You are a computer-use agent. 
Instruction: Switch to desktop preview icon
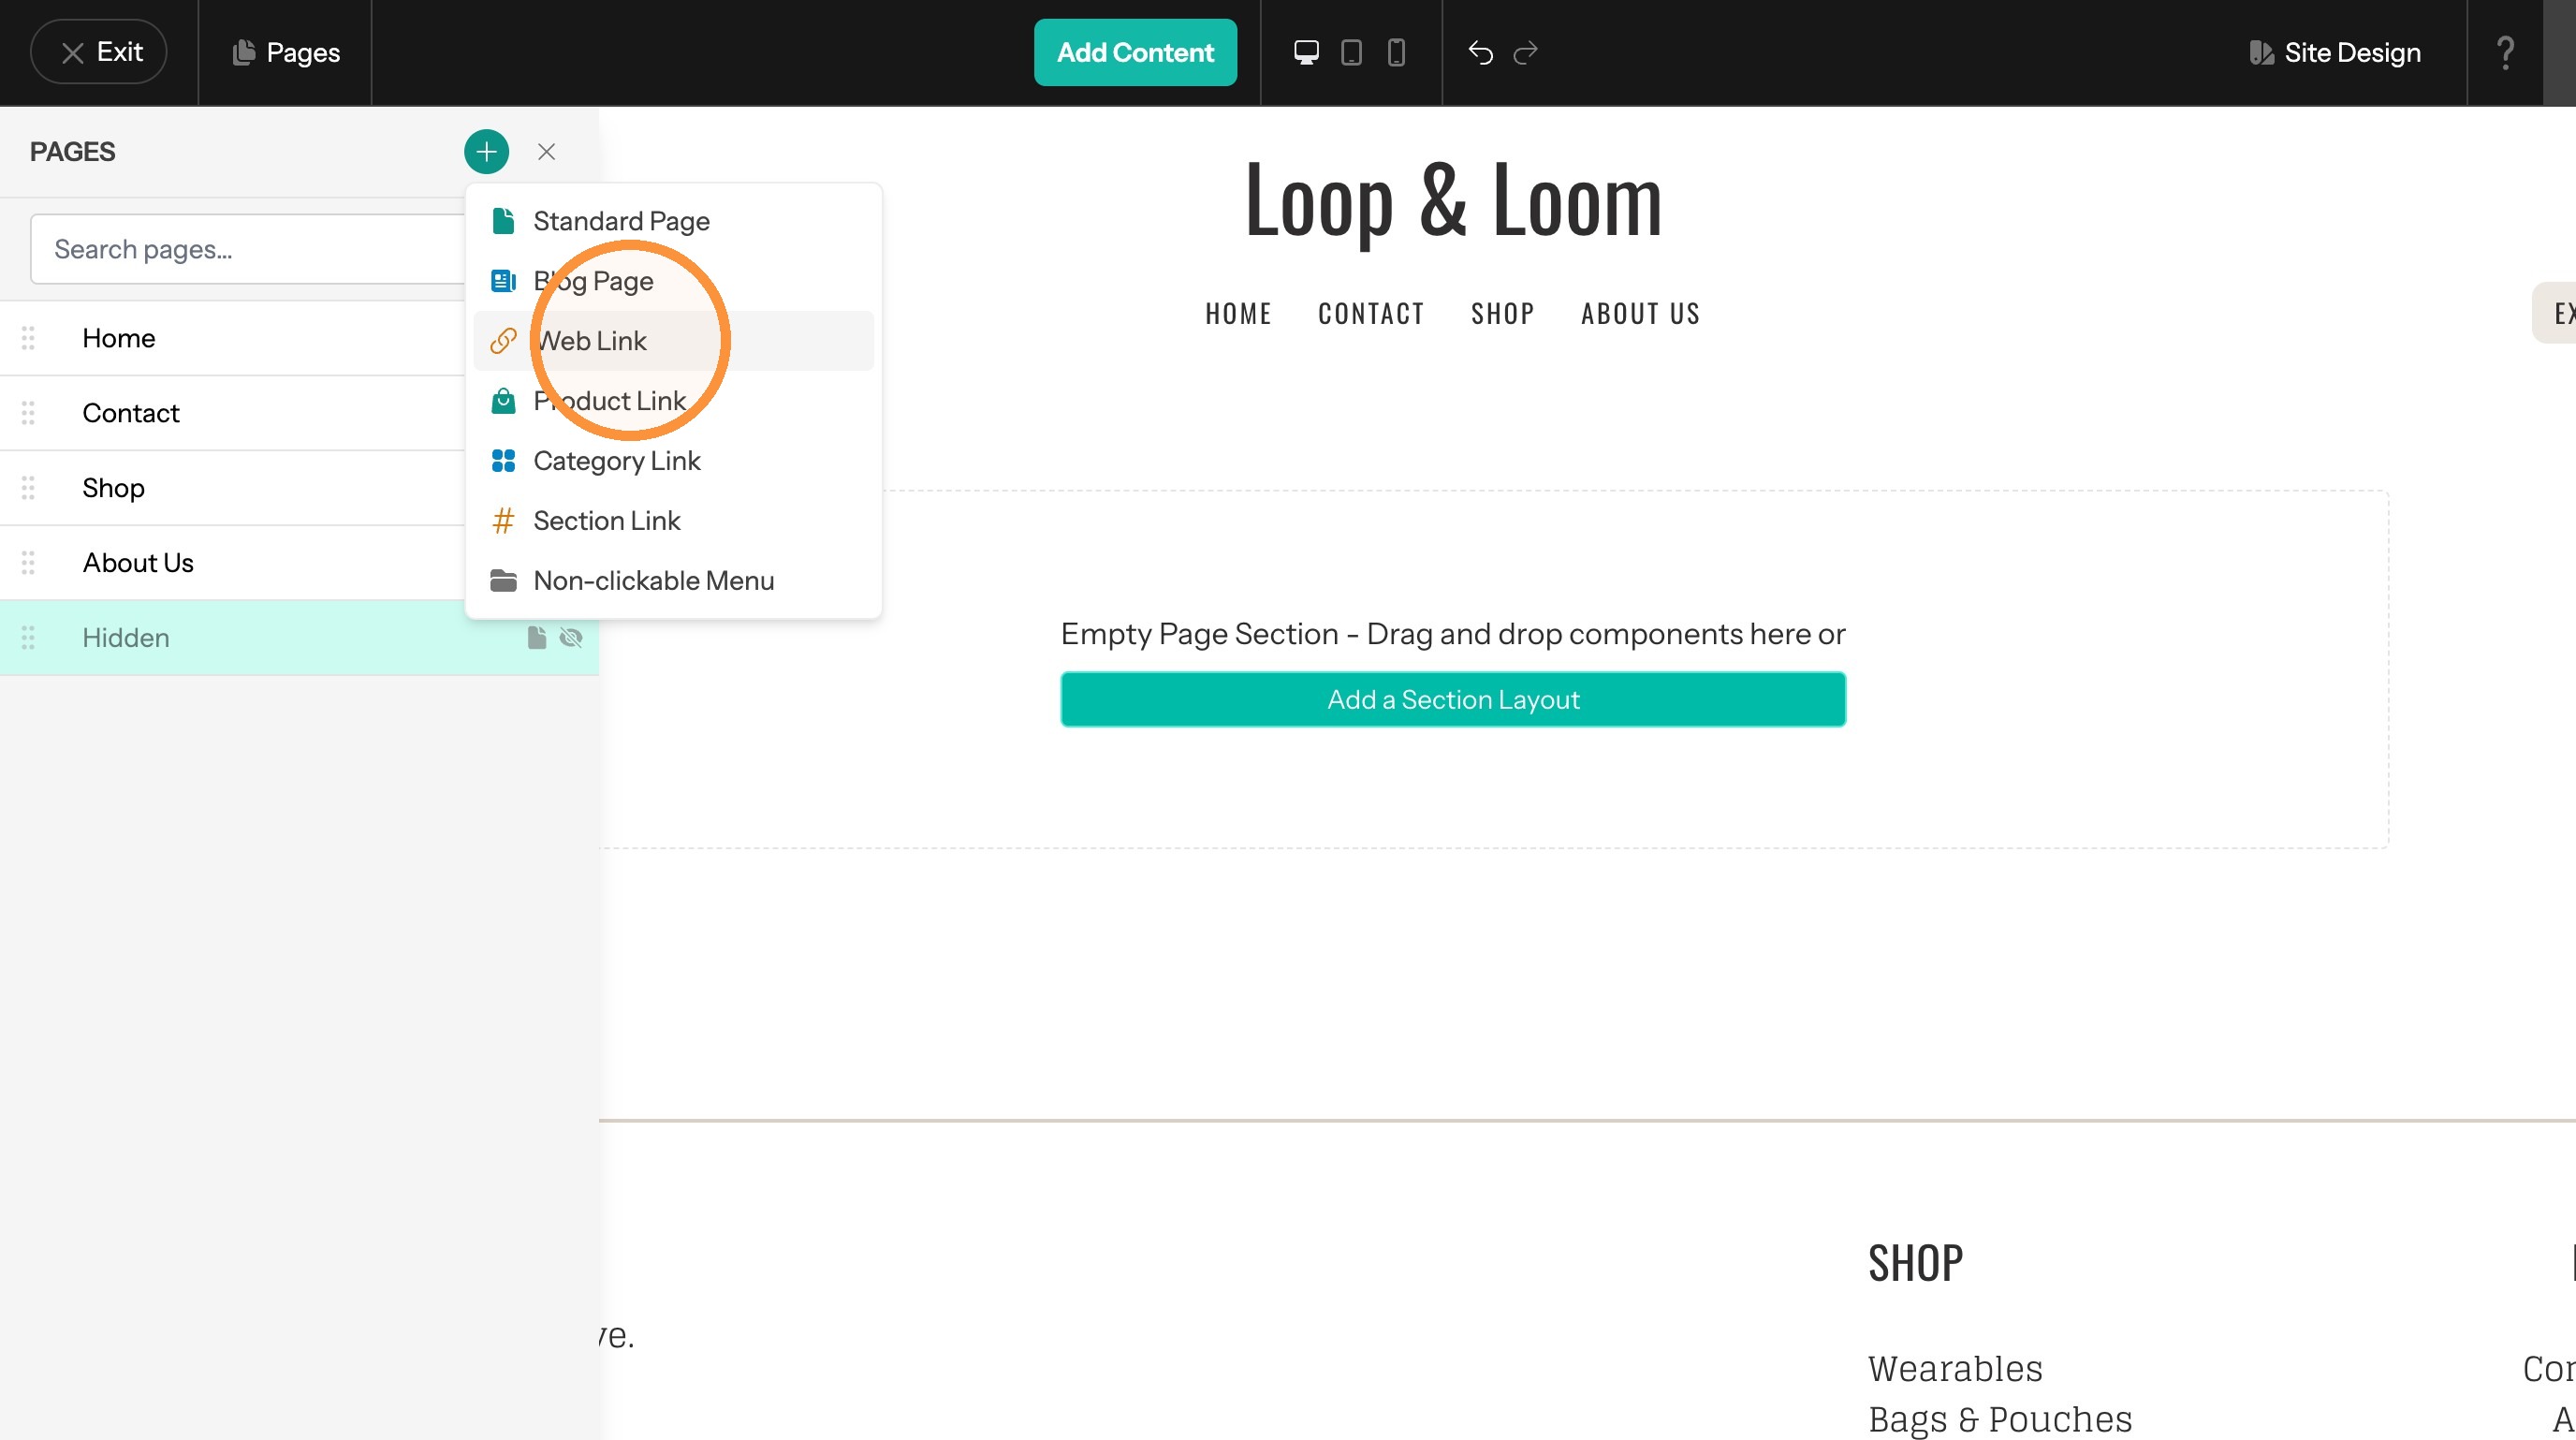(1306, 52)
